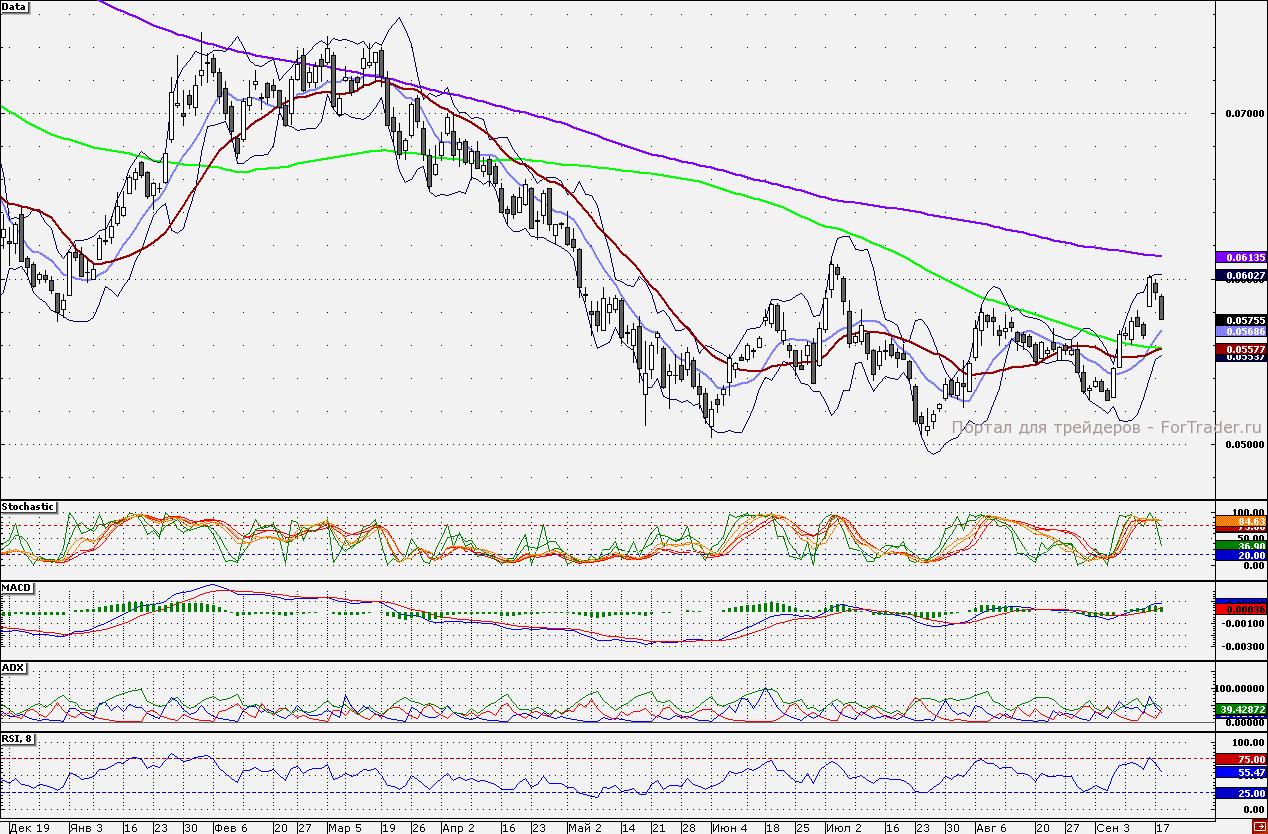Viewport: 1268px width, 834px height.
Task: Click the dark navy 0.06027 price marker
Action: click(x=1240, y=275)
